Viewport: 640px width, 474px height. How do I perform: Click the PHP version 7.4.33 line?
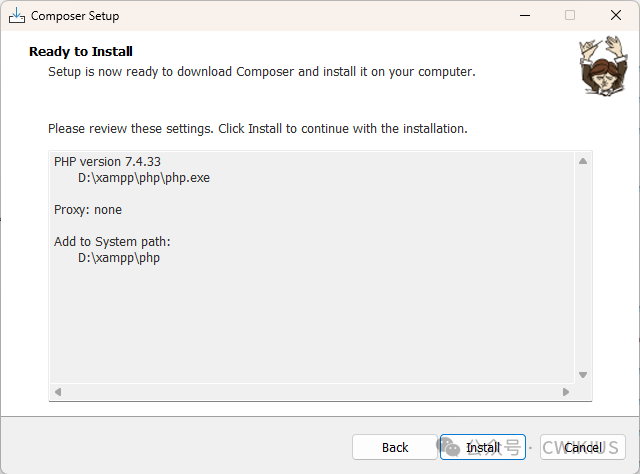107,161
